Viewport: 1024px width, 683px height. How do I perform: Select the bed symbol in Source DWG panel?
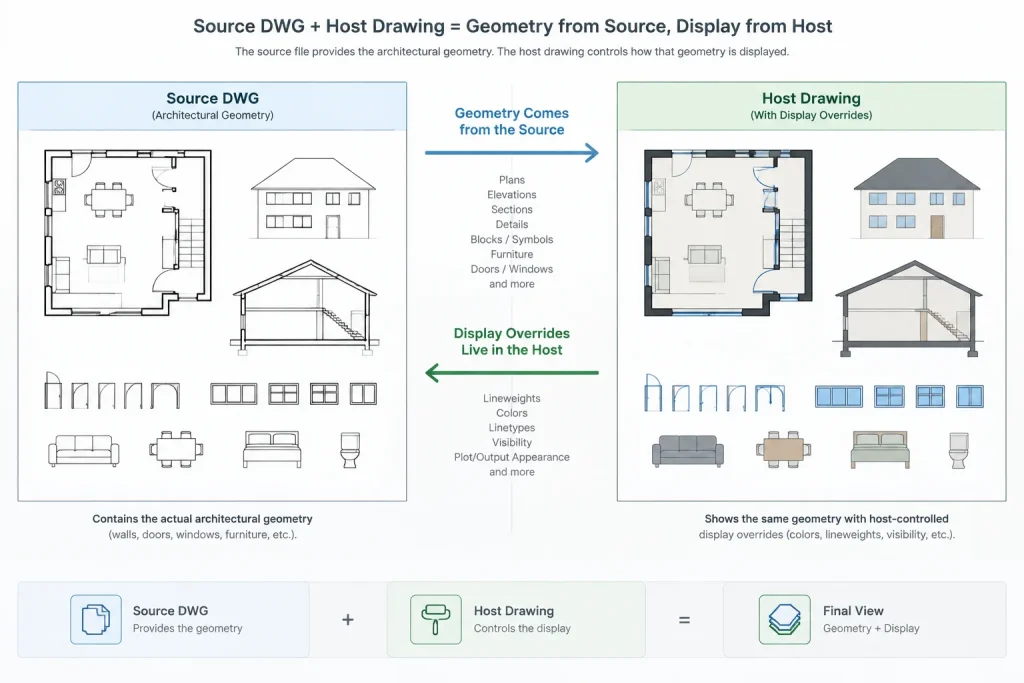coord(272,449)
